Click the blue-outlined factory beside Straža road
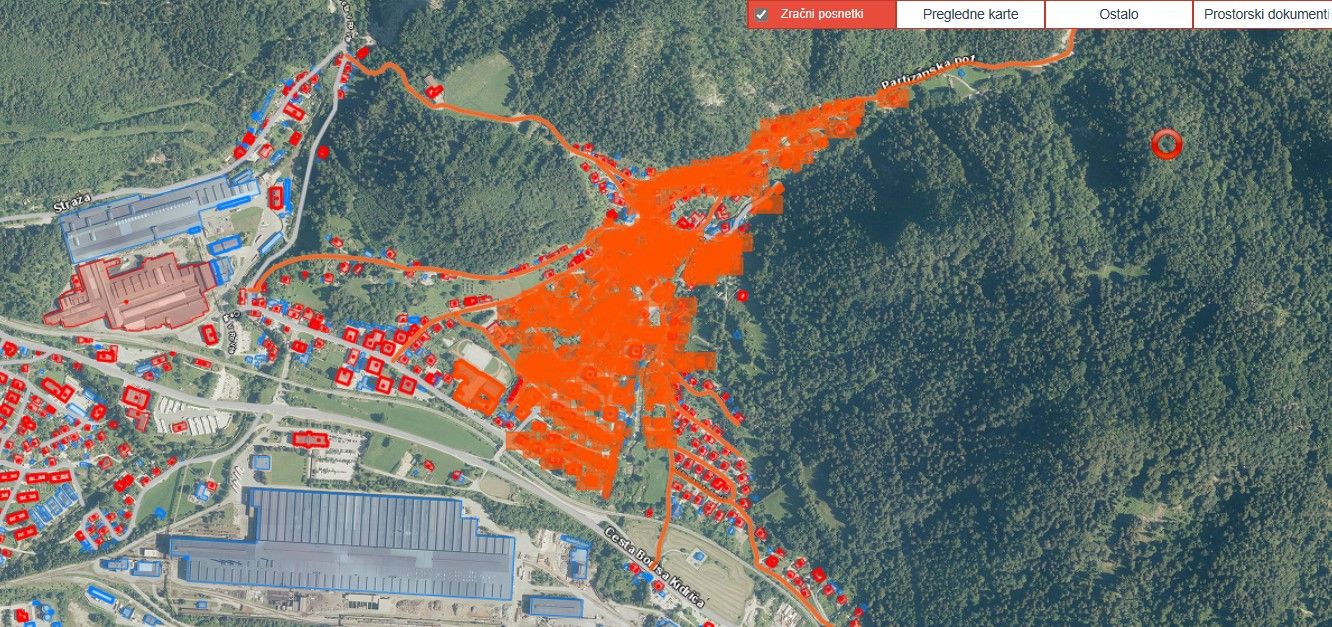The image size is (1332, 627). (x=150, y=215)
